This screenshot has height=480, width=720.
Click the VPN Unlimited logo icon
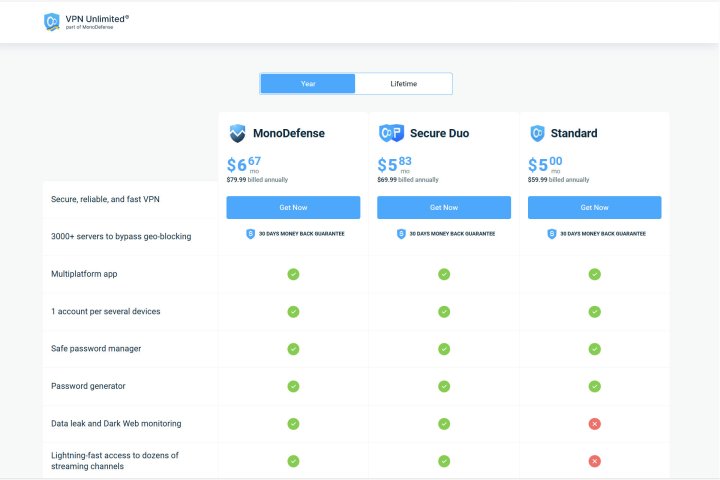52,21
